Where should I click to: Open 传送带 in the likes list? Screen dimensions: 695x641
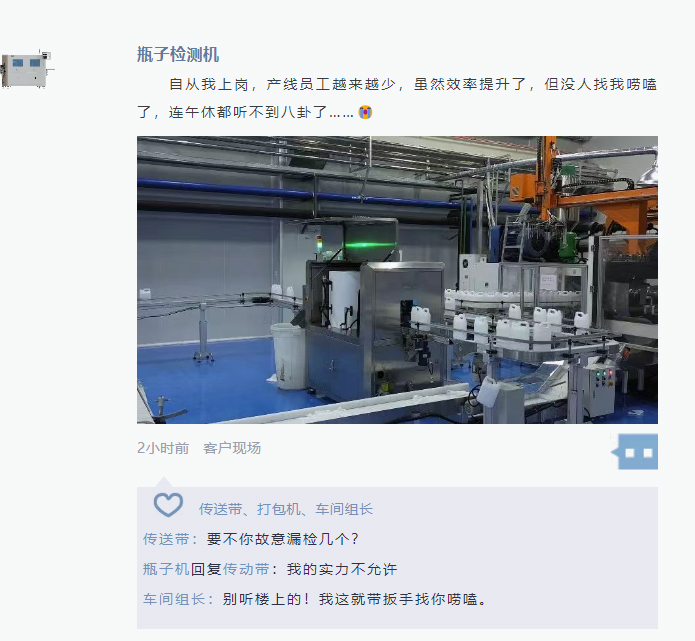pyautogui.click(x=220, y=509)
